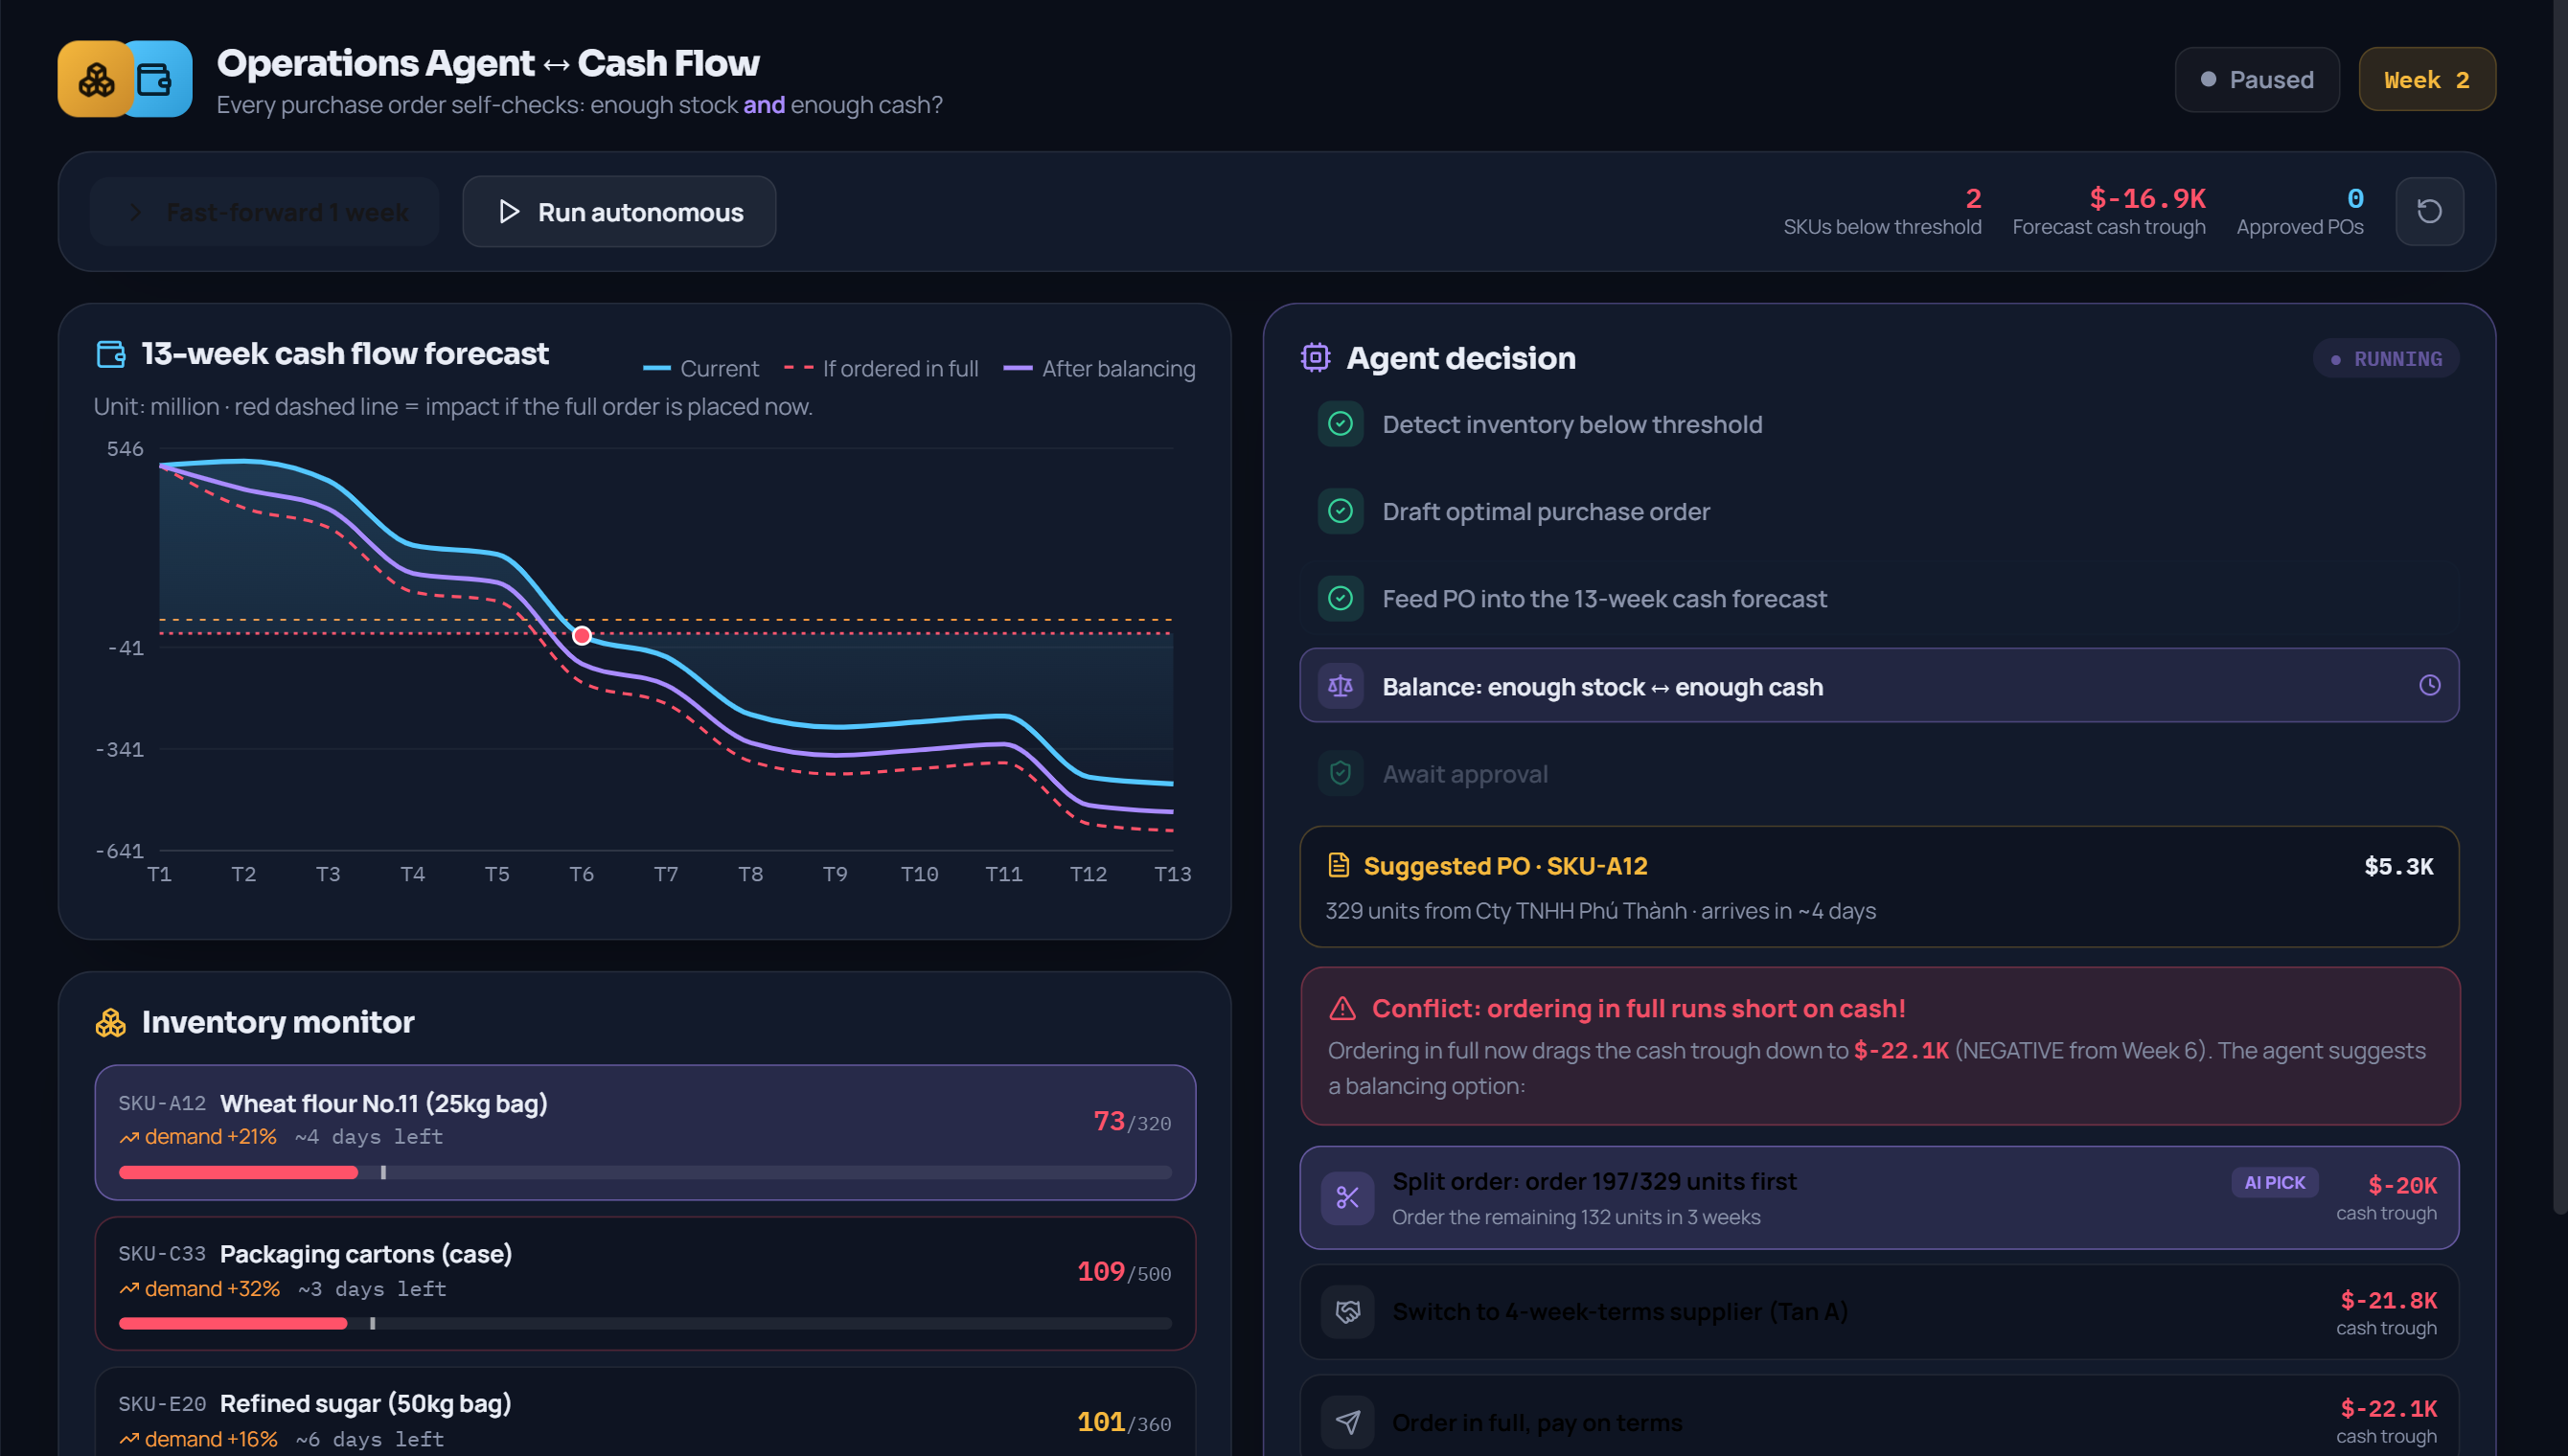2568x1456 pixels.
Task: Click the T13 axis label on chart
Action: tap(1172, 874)
